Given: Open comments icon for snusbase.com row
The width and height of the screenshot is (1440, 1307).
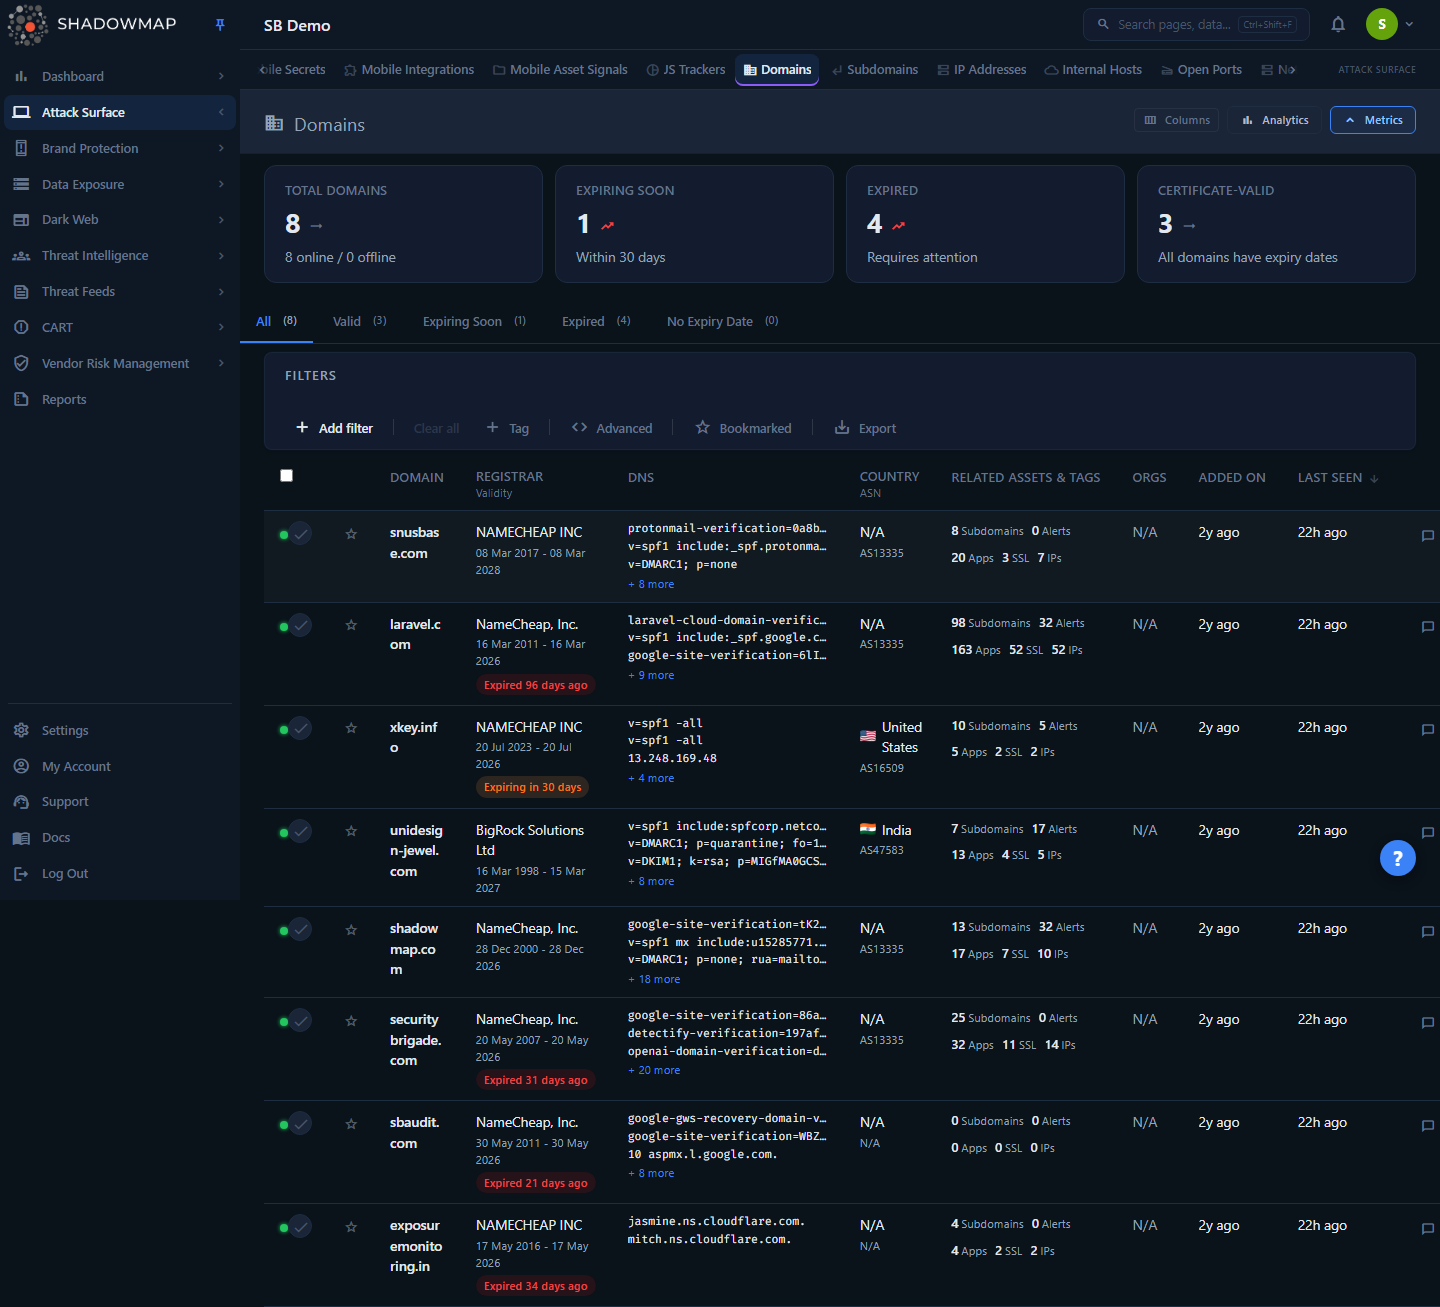Looking at the screenshot, I should click(x=1428, y=536).
